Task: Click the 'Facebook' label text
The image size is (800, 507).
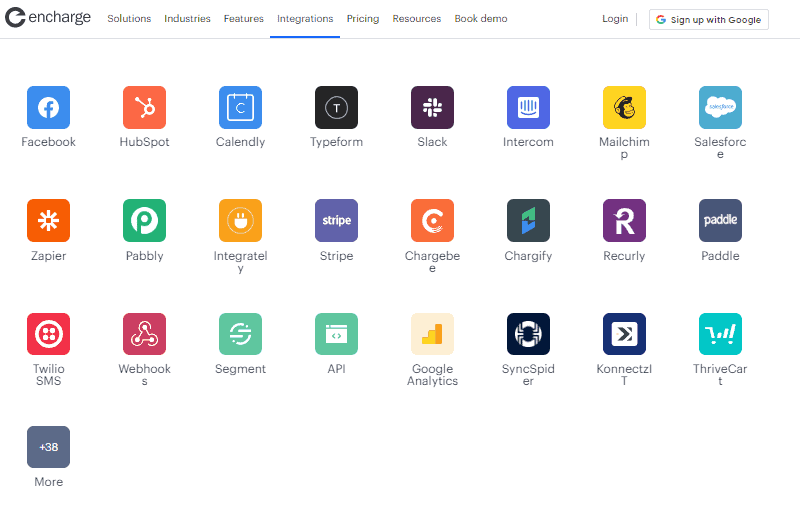Action: point(48,142)
